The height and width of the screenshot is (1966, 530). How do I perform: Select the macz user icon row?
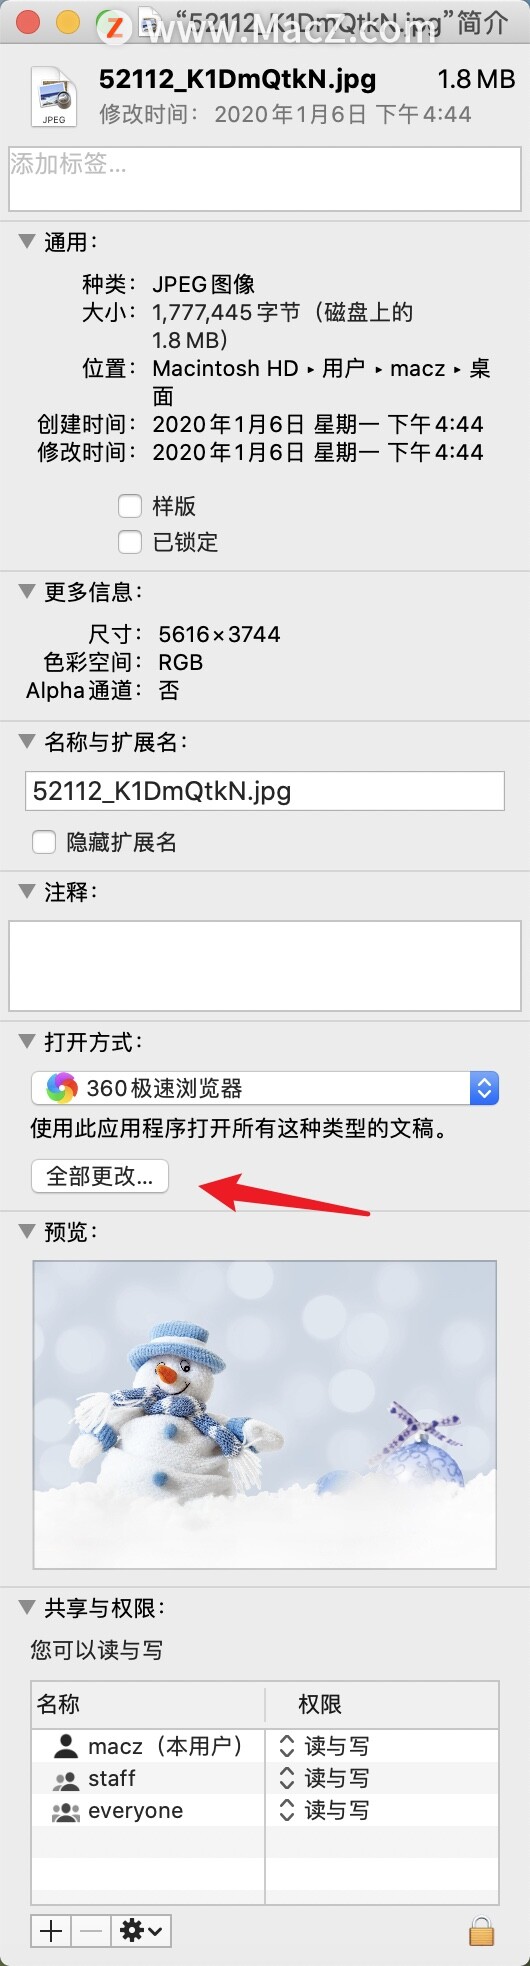point(265,1746)
